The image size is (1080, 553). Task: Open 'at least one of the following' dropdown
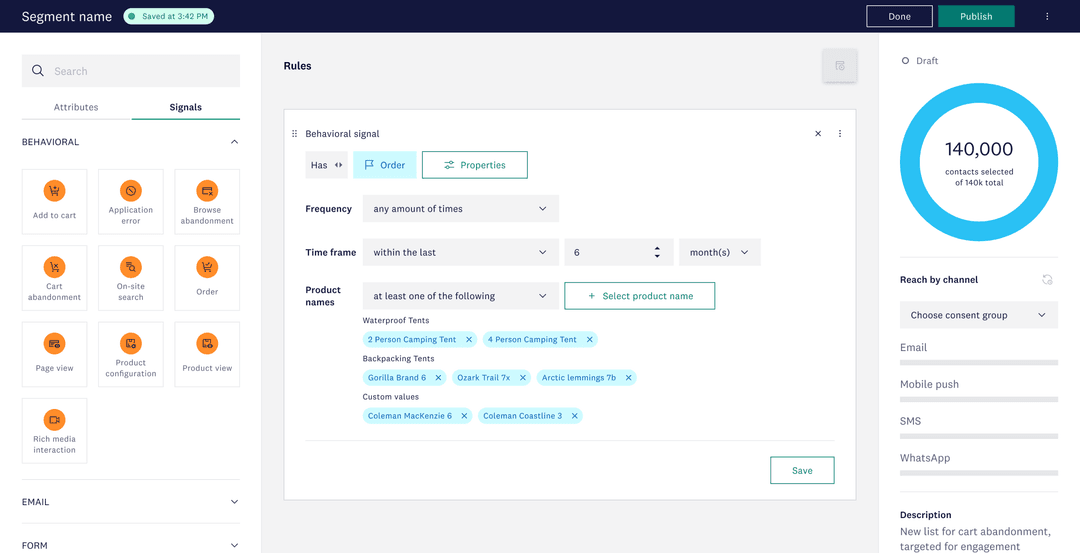[x=461, y=296]
